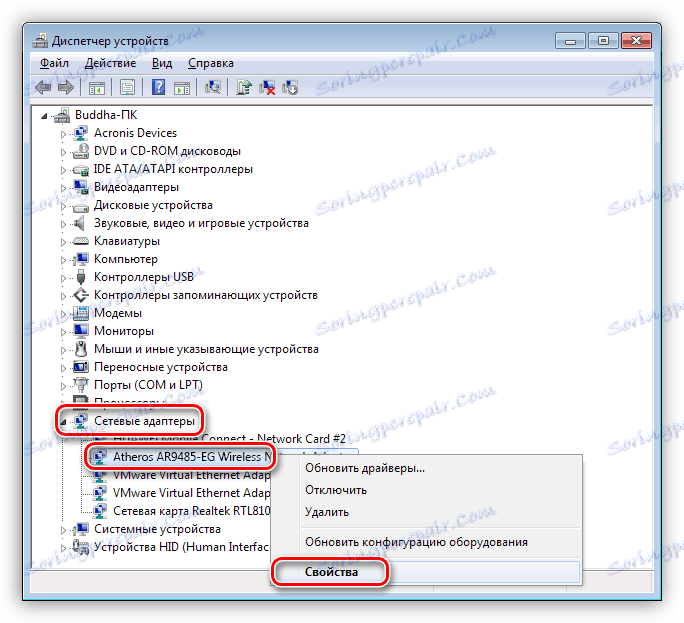Viewport: 684px width, 623px height.
Task: Expand the DVD и CD-ROM дисководы node
Action: 63,152
